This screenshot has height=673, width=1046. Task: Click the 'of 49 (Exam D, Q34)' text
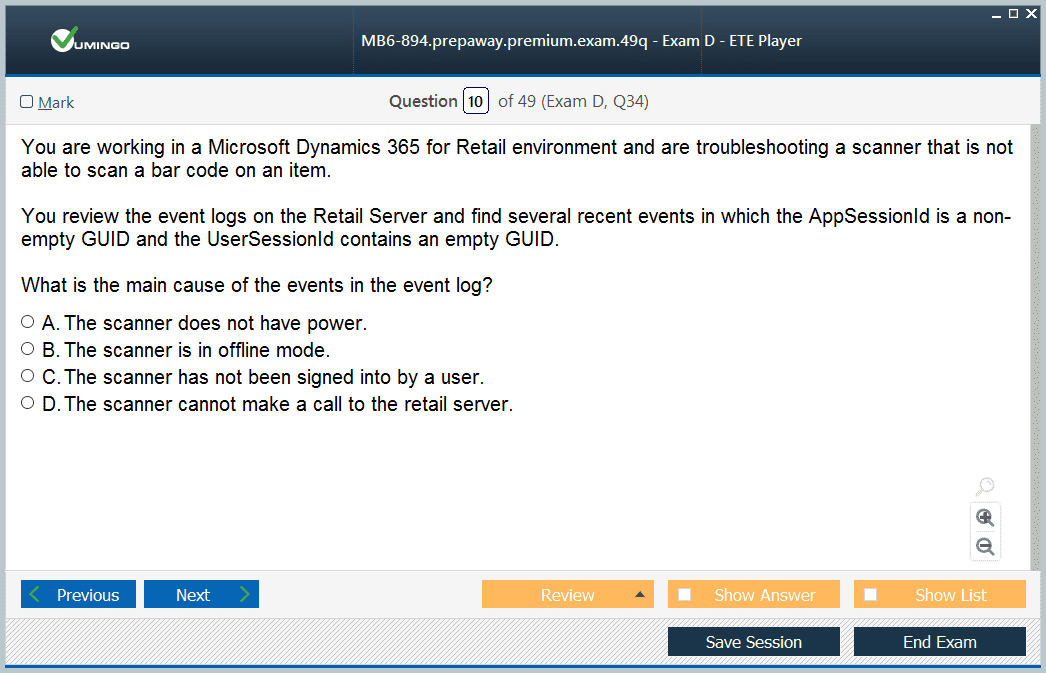point(573,101)
